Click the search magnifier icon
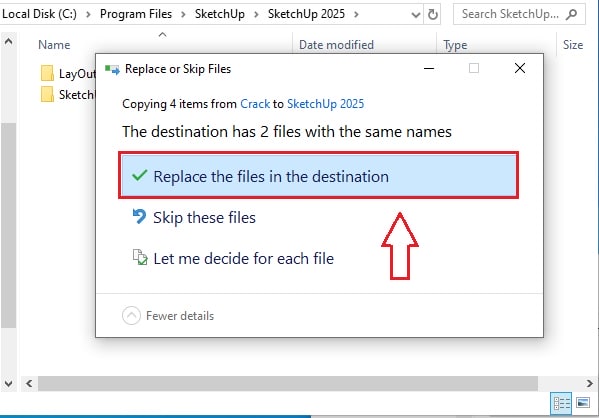Image resolution: width=599 pixels, height=418 pixels. (x=571, y=15)
